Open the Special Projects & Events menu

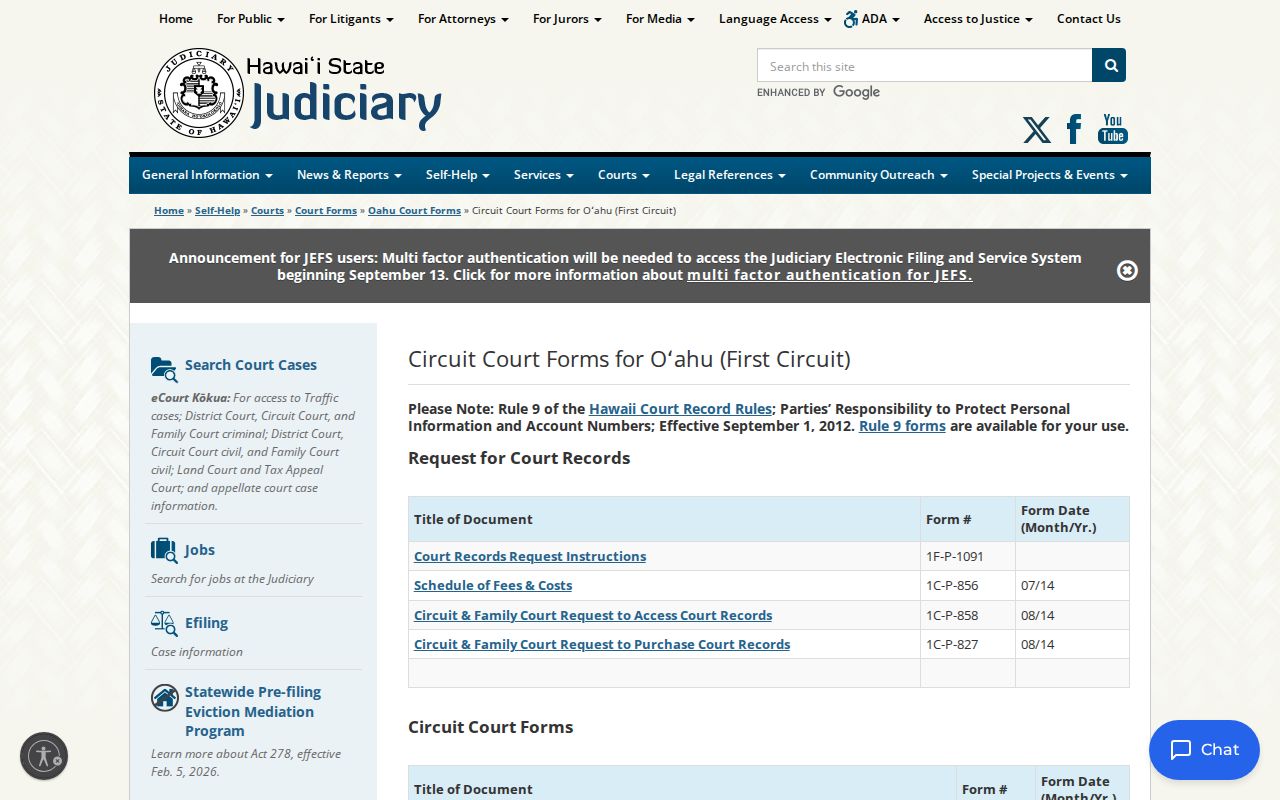[x=1050, y=175]
